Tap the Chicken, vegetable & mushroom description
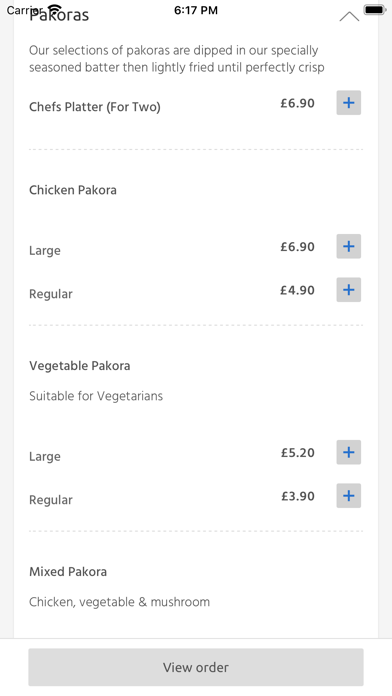This screenshot has width=392, height=696. pos(119,602)
